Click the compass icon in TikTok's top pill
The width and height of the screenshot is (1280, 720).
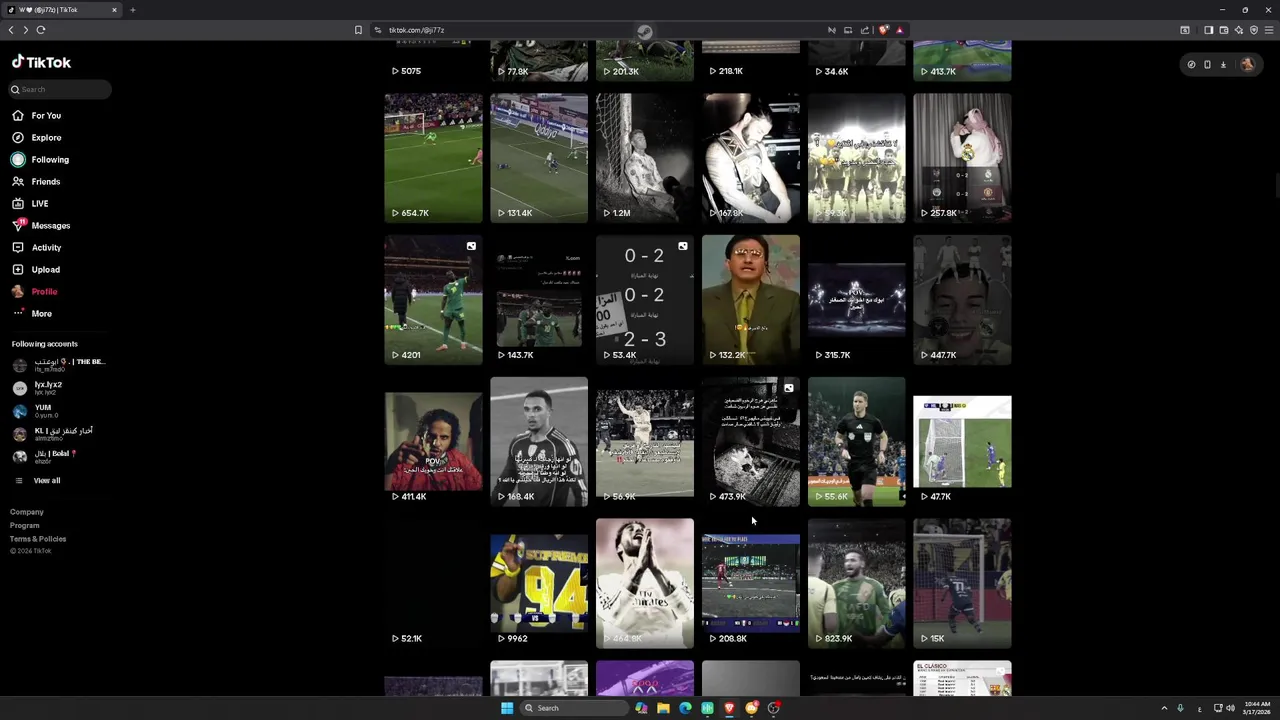1191,64
